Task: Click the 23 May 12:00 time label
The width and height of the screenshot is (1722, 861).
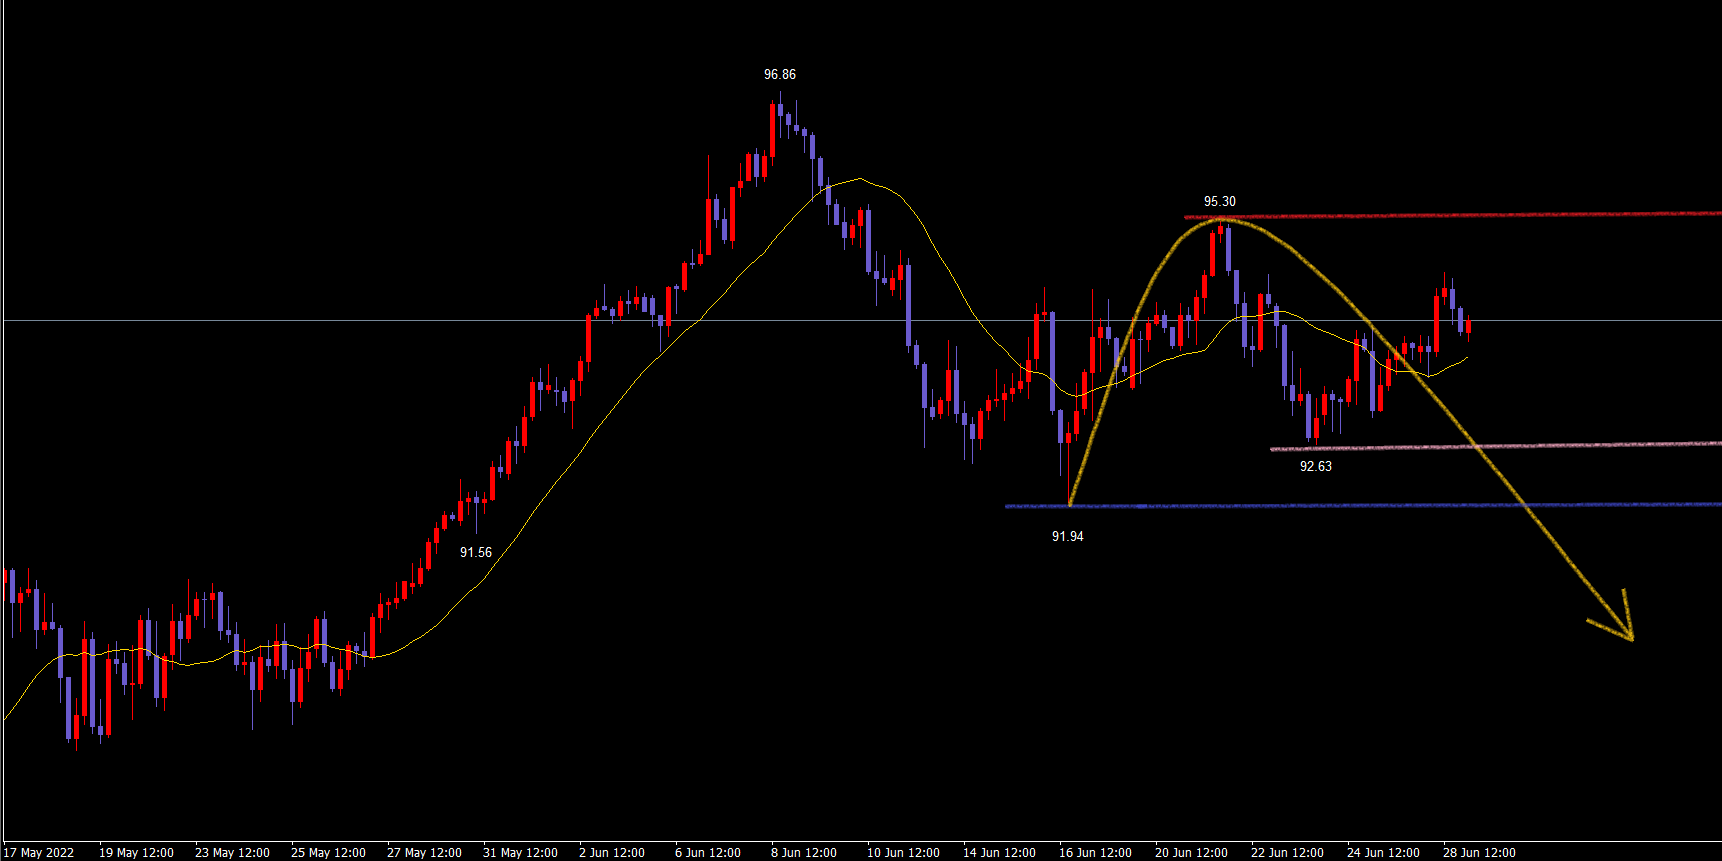Action: pyautogui.click(x=232, y=853)
